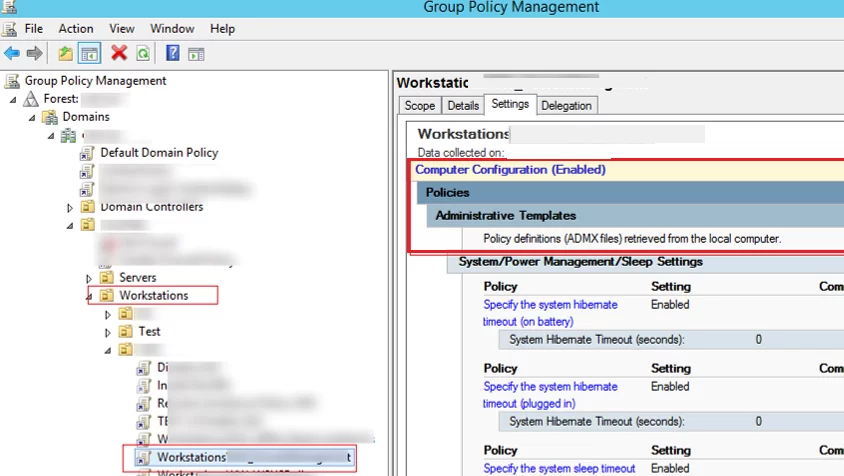Select the Group Policy Management root node
844x476 pixels.
pos(95,81)
